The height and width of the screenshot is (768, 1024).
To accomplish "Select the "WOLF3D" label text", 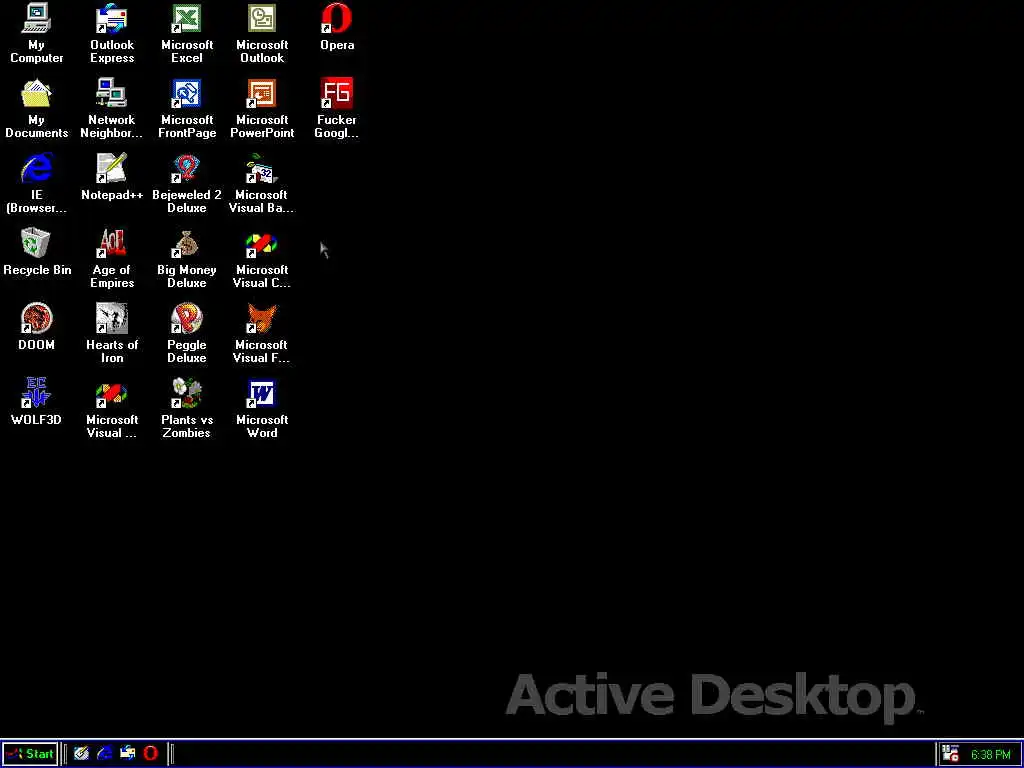I will click(37, 420).
